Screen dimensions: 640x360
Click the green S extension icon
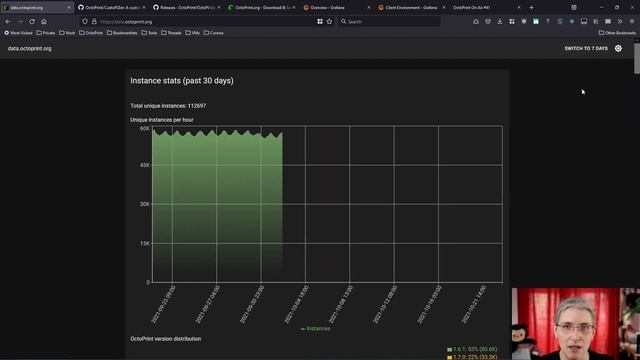560,22
